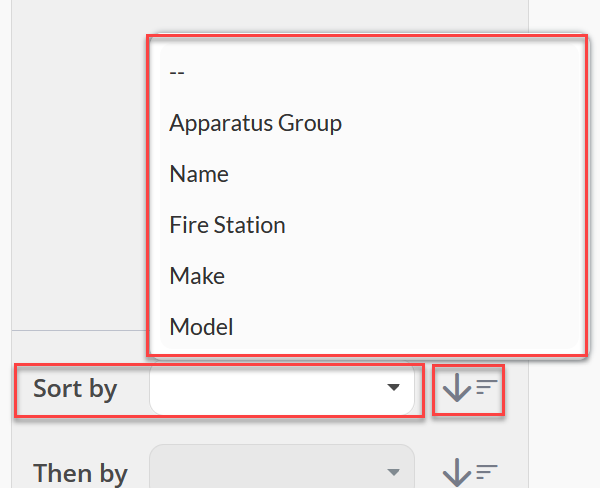Image resolution: width=600 pixels, height=488 pixels.
Task: Click the descending lines glyph beside Then by
Action: (487, 471)
